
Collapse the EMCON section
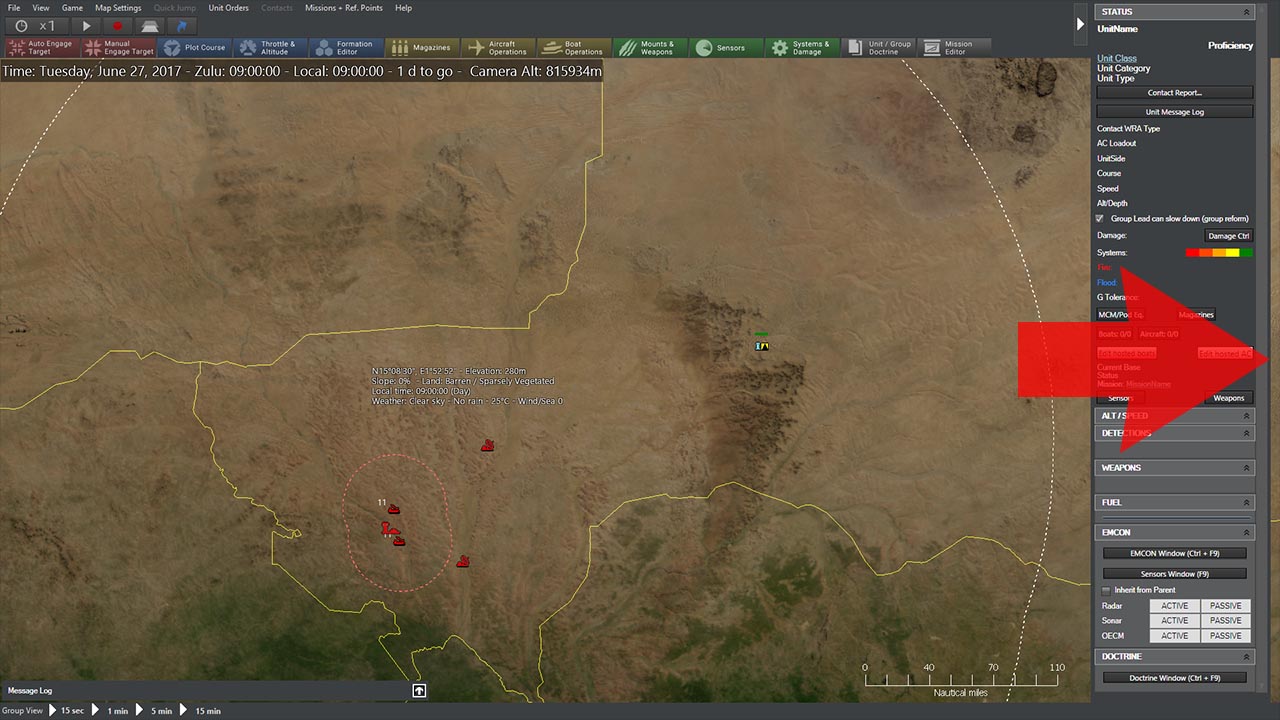[1246, 533]
